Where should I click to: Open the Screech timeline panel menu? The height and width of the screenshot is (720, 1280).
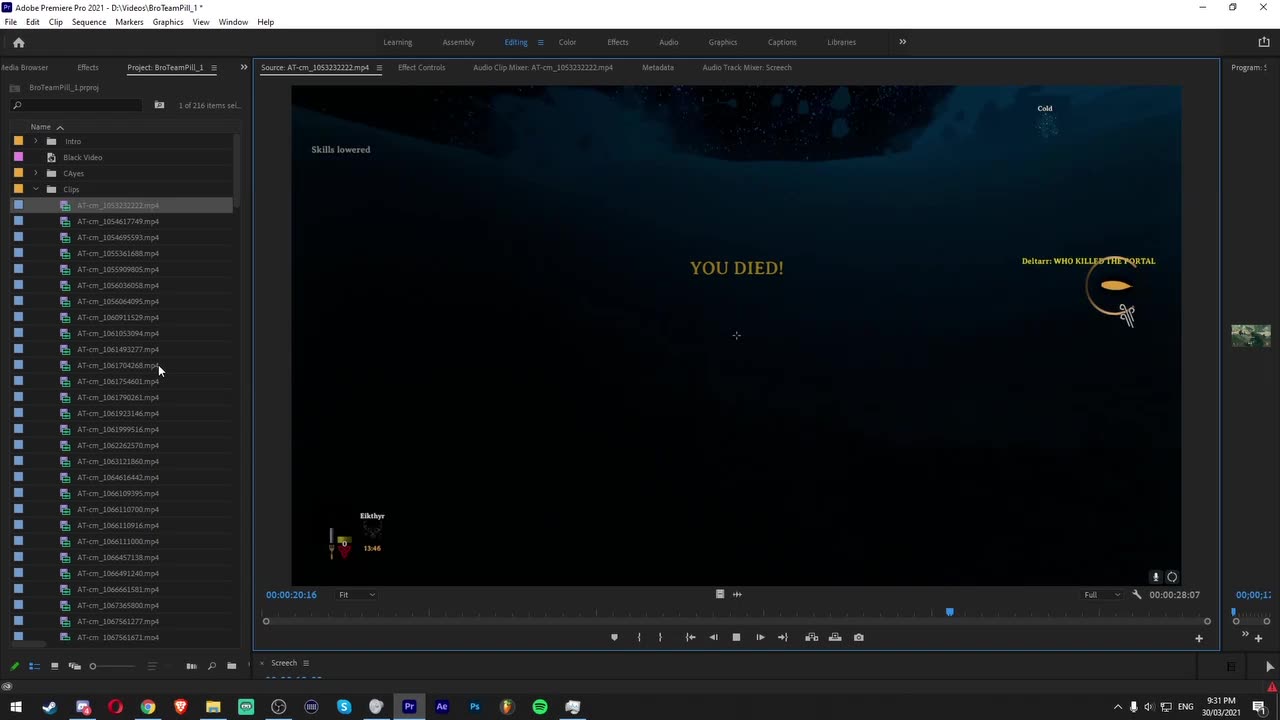pyautogui.click(x=306, y=663)
